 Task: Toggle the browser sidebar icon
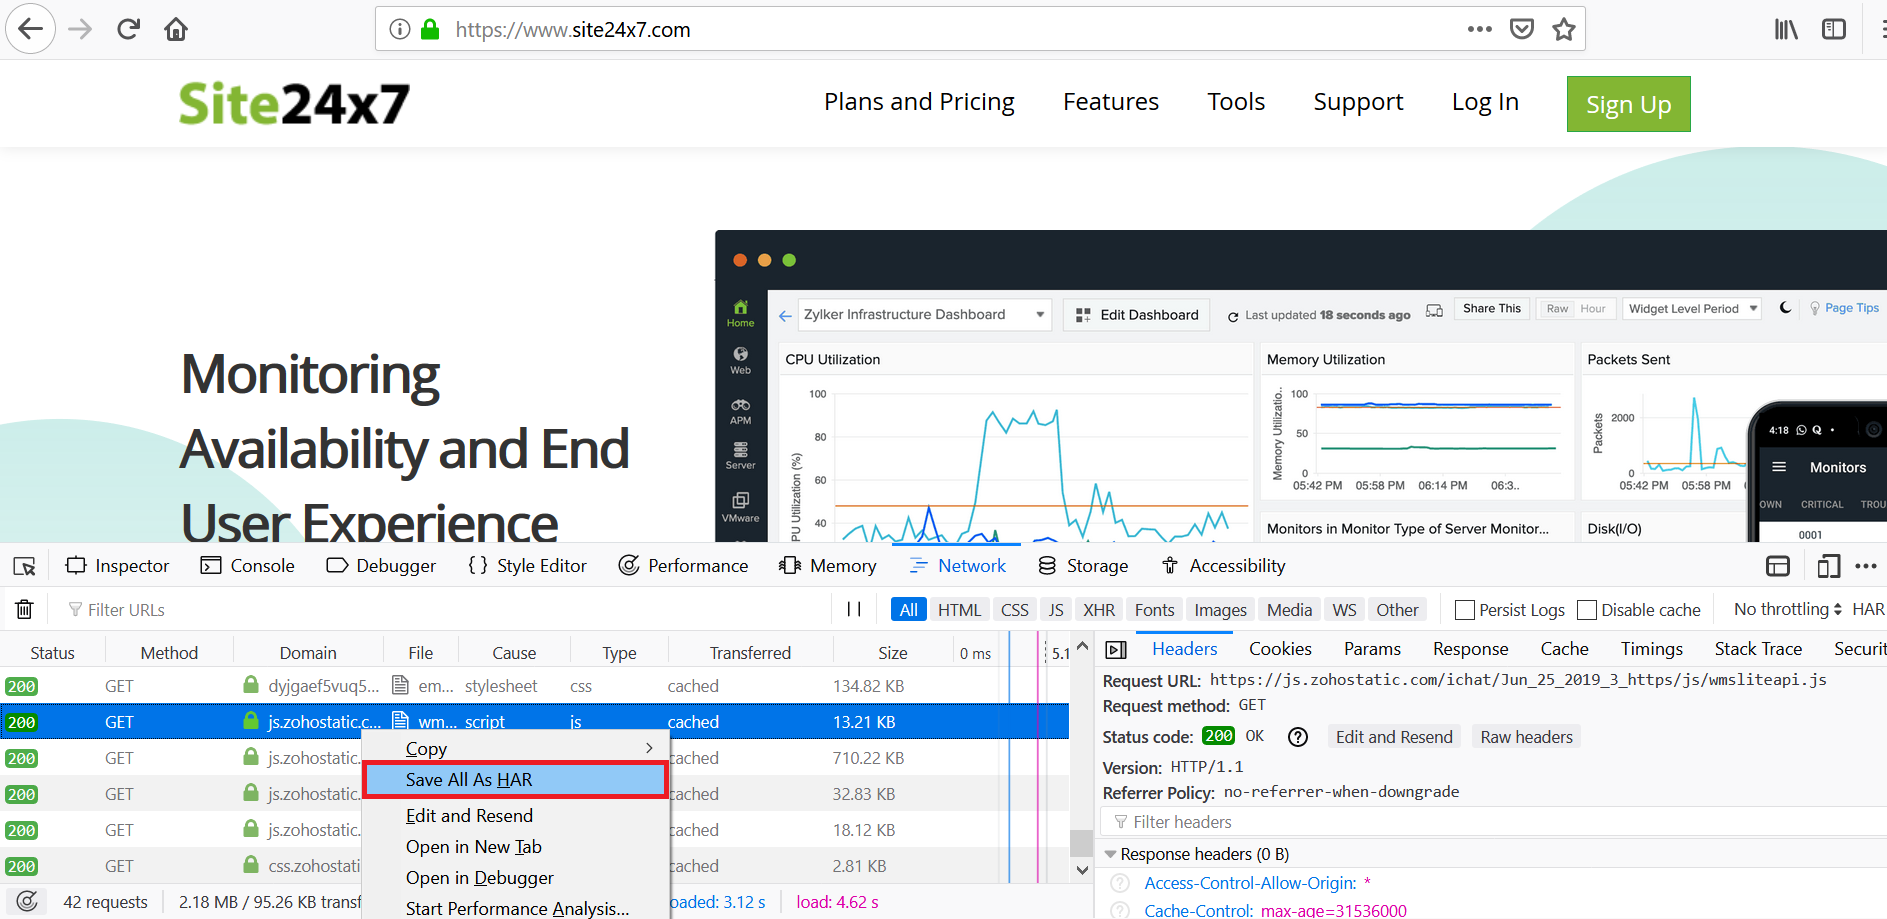click(1834, 29)
